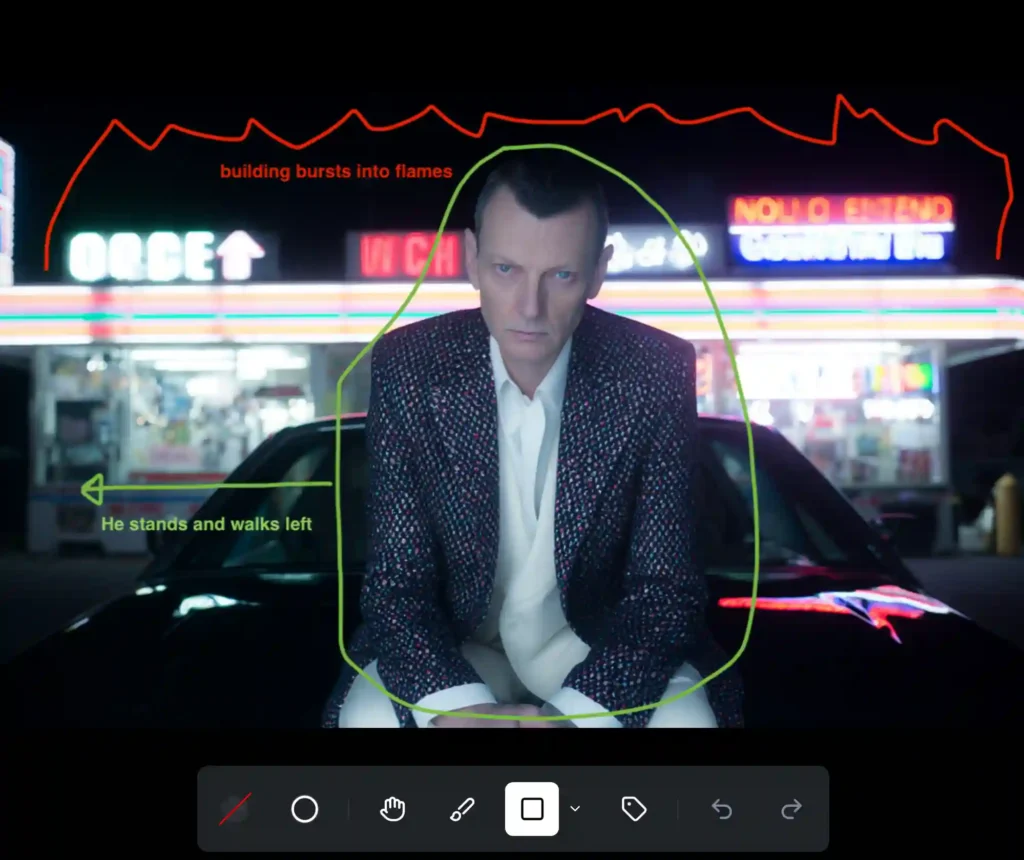
Task: Click the red light reflection on car hood
Action: point(840,605)
